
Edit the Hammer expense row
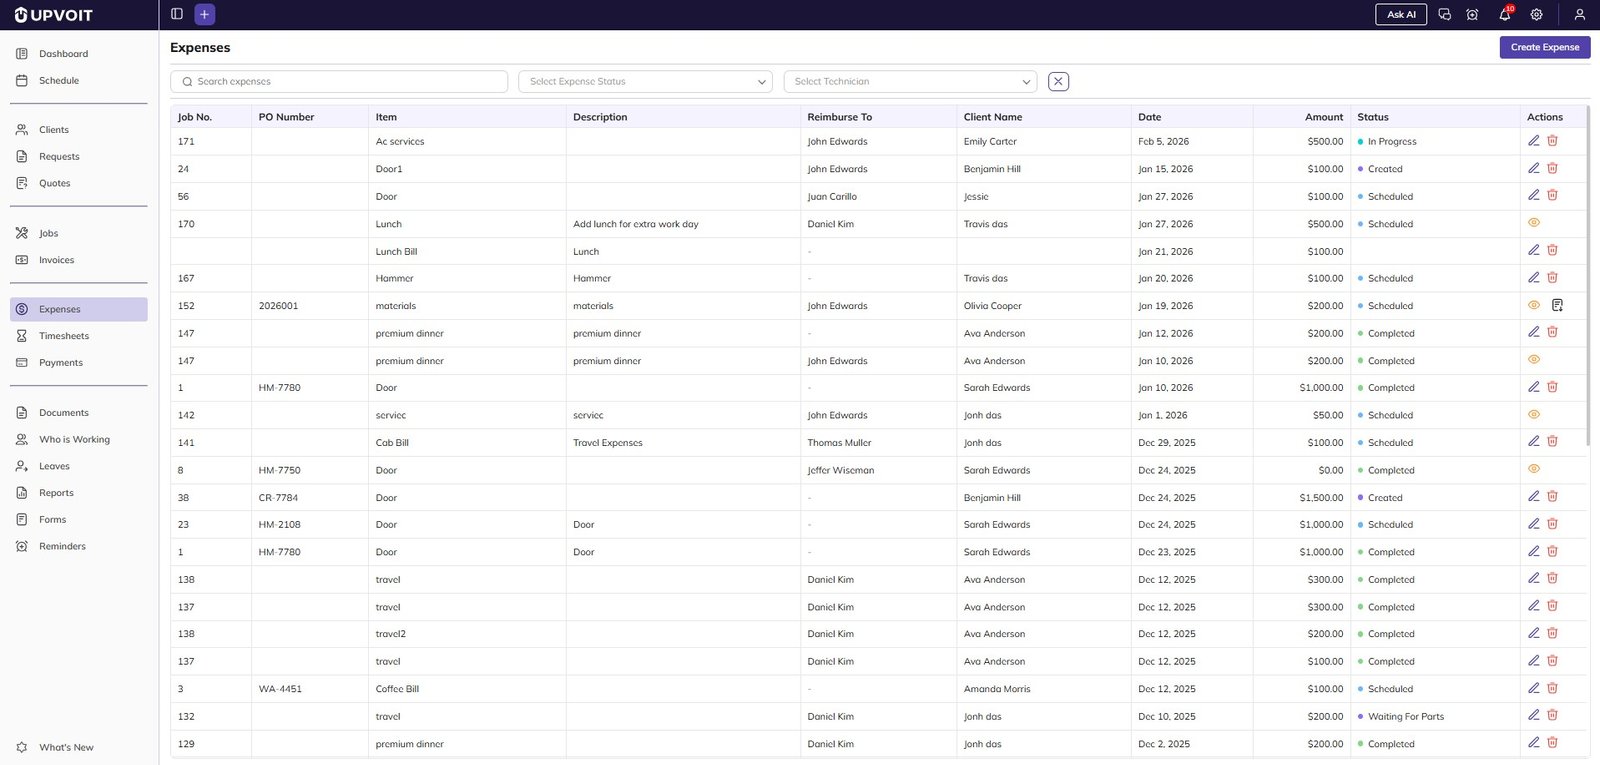pyautogui.click(x=1533, y=277)
